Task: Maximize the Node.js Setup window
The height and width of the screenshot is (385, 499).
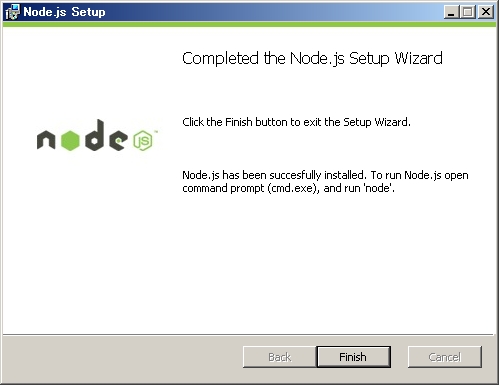Action: tap(468, 13)
